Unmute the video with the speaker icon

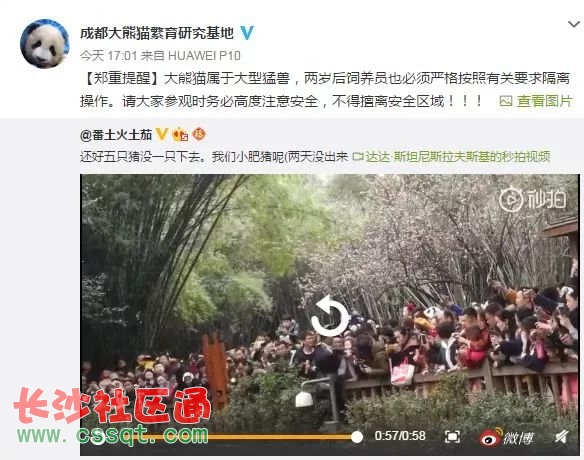pos(562,437)
